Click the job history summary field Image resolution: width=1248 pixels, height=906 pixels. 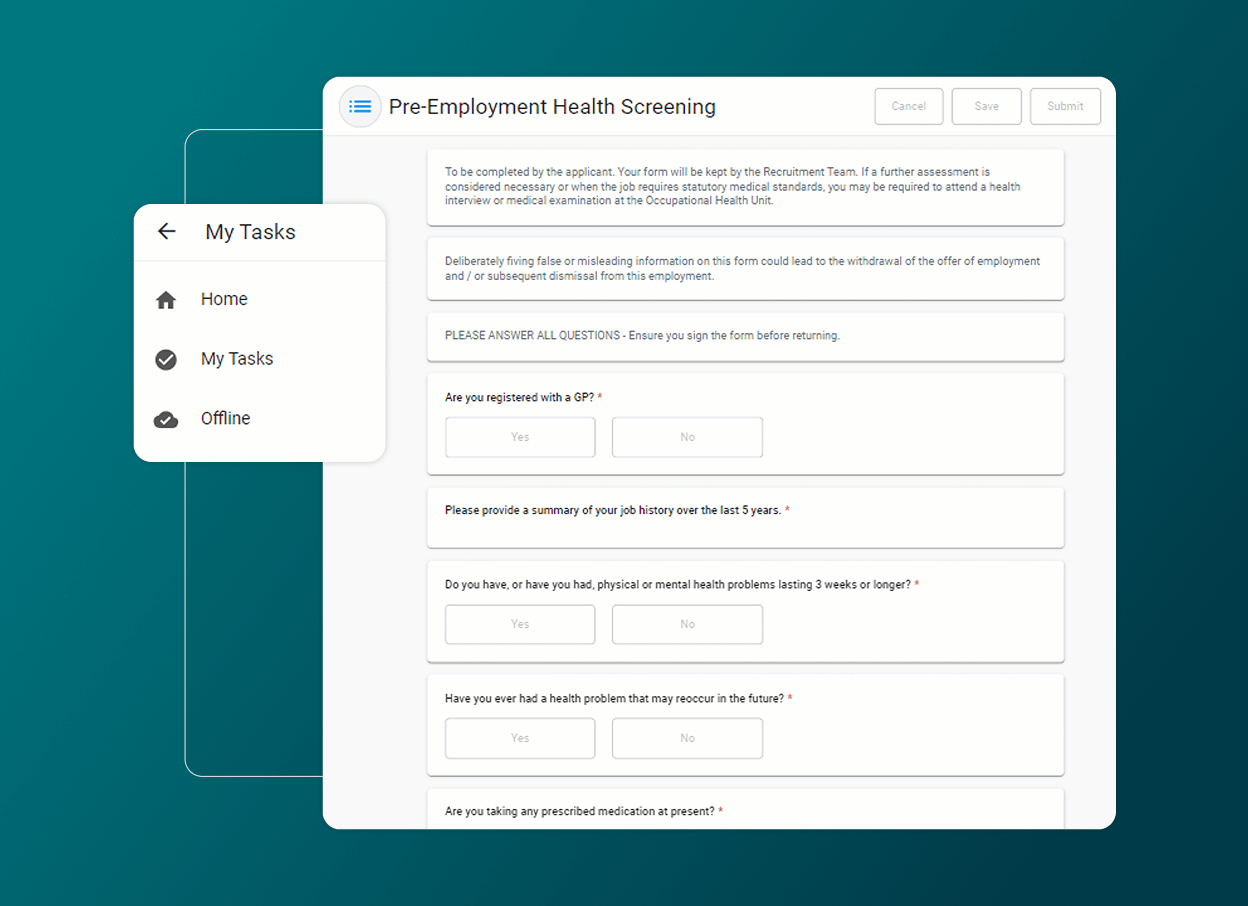click(745, 517)
